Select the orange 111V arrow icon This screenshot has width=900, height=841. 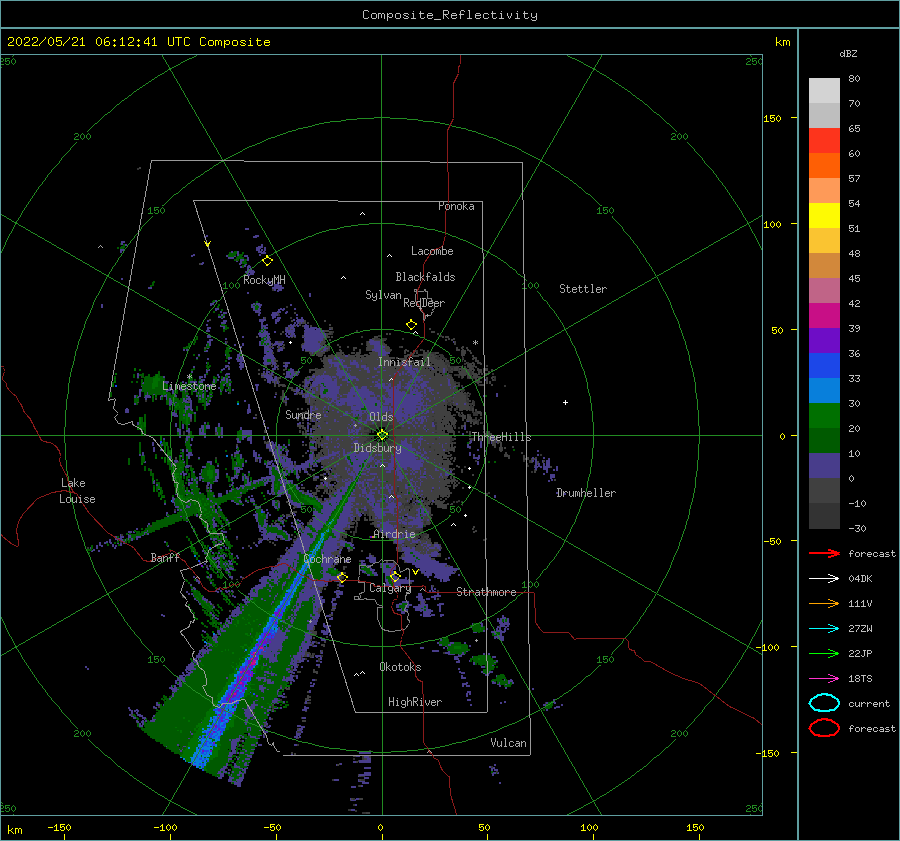tap(824, 603)
